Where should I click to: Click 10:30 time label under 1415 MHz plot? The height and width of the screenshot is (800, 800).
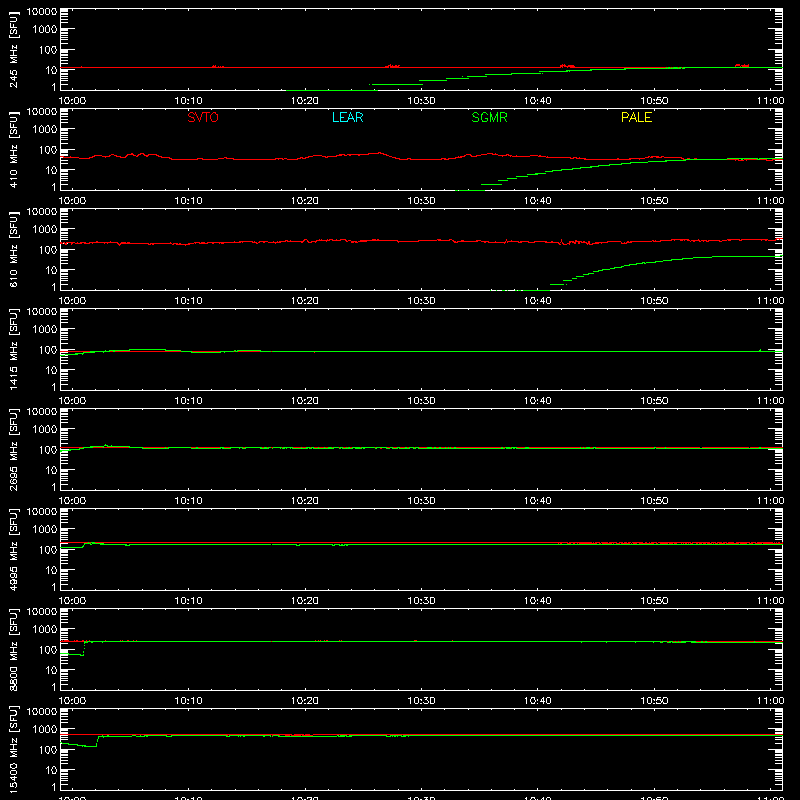coord(421,401)
